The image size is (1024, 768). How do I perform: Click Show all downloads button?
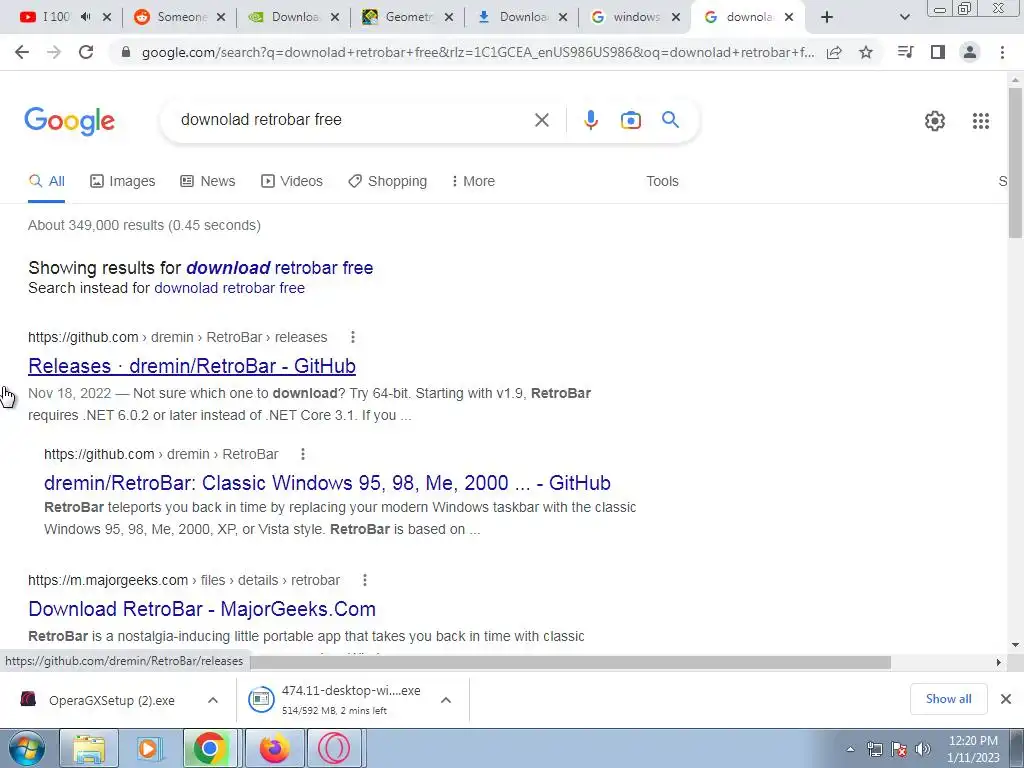(x=948, y=699)
